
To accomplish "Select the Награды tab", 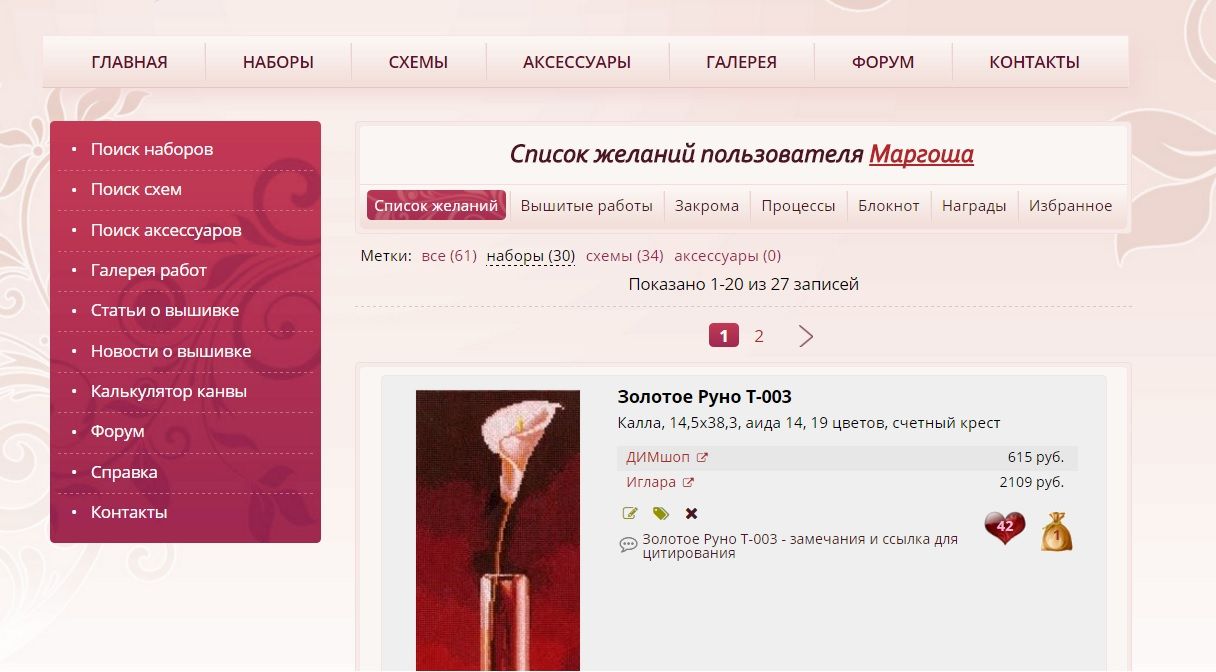I will (974, 206).
